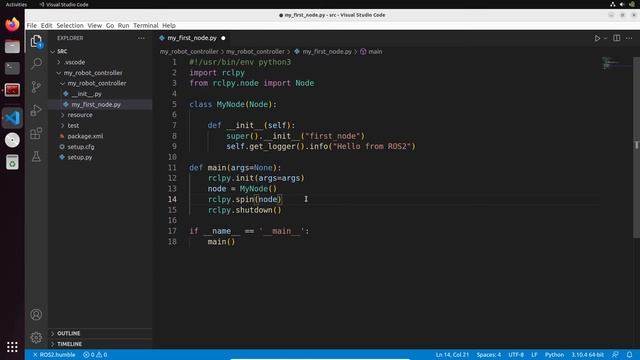Expand the resource folder
This screenshot has height=360, width=640.
pos(100,115)
